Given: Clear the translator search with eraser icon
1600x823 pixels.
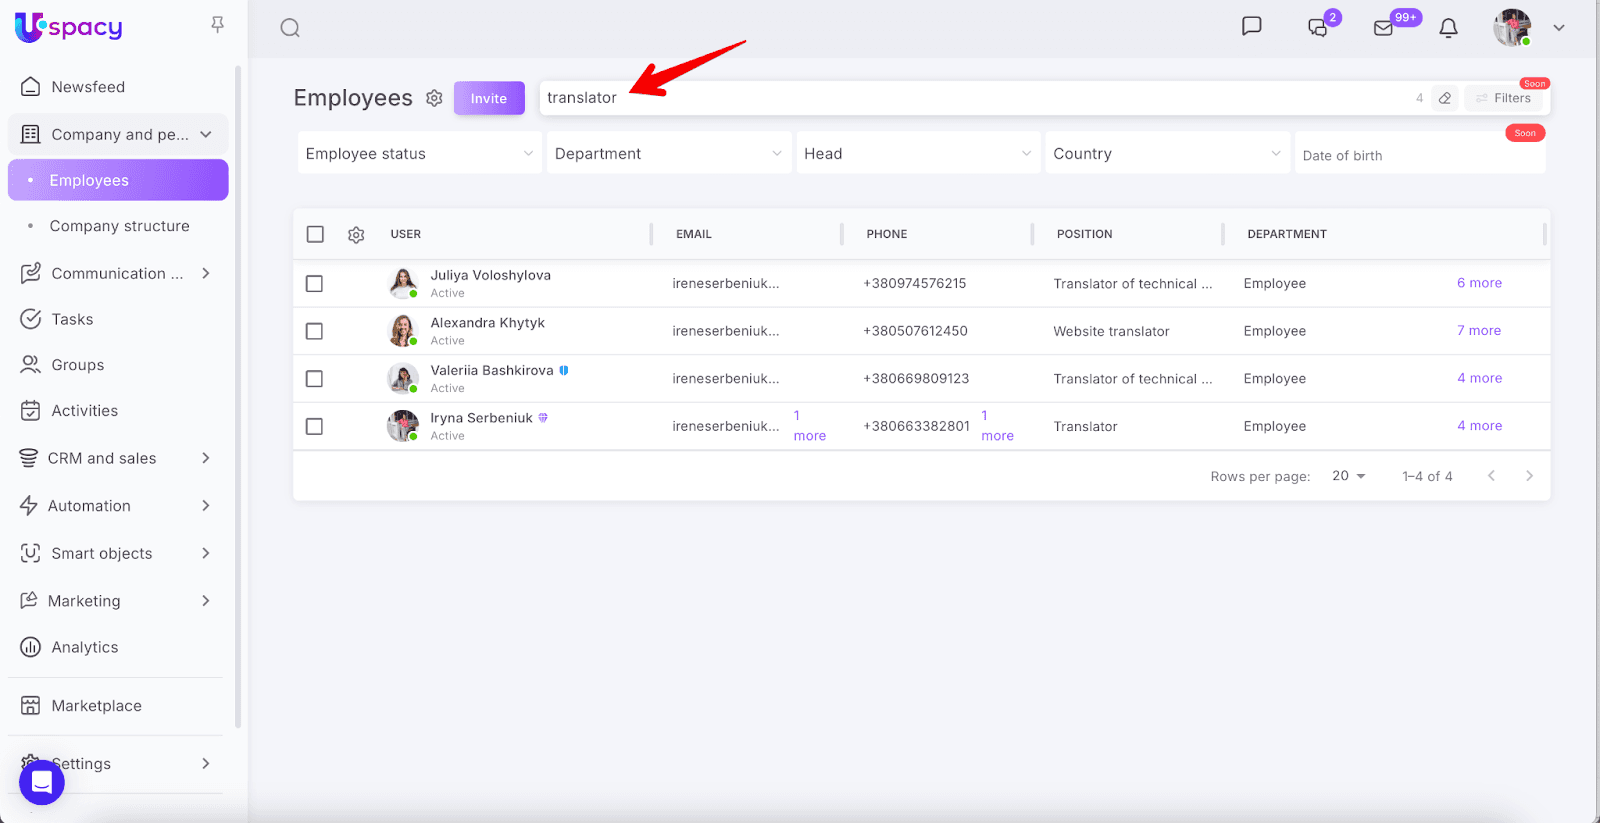Looking at the screenshot, I should pos(1445,98).
